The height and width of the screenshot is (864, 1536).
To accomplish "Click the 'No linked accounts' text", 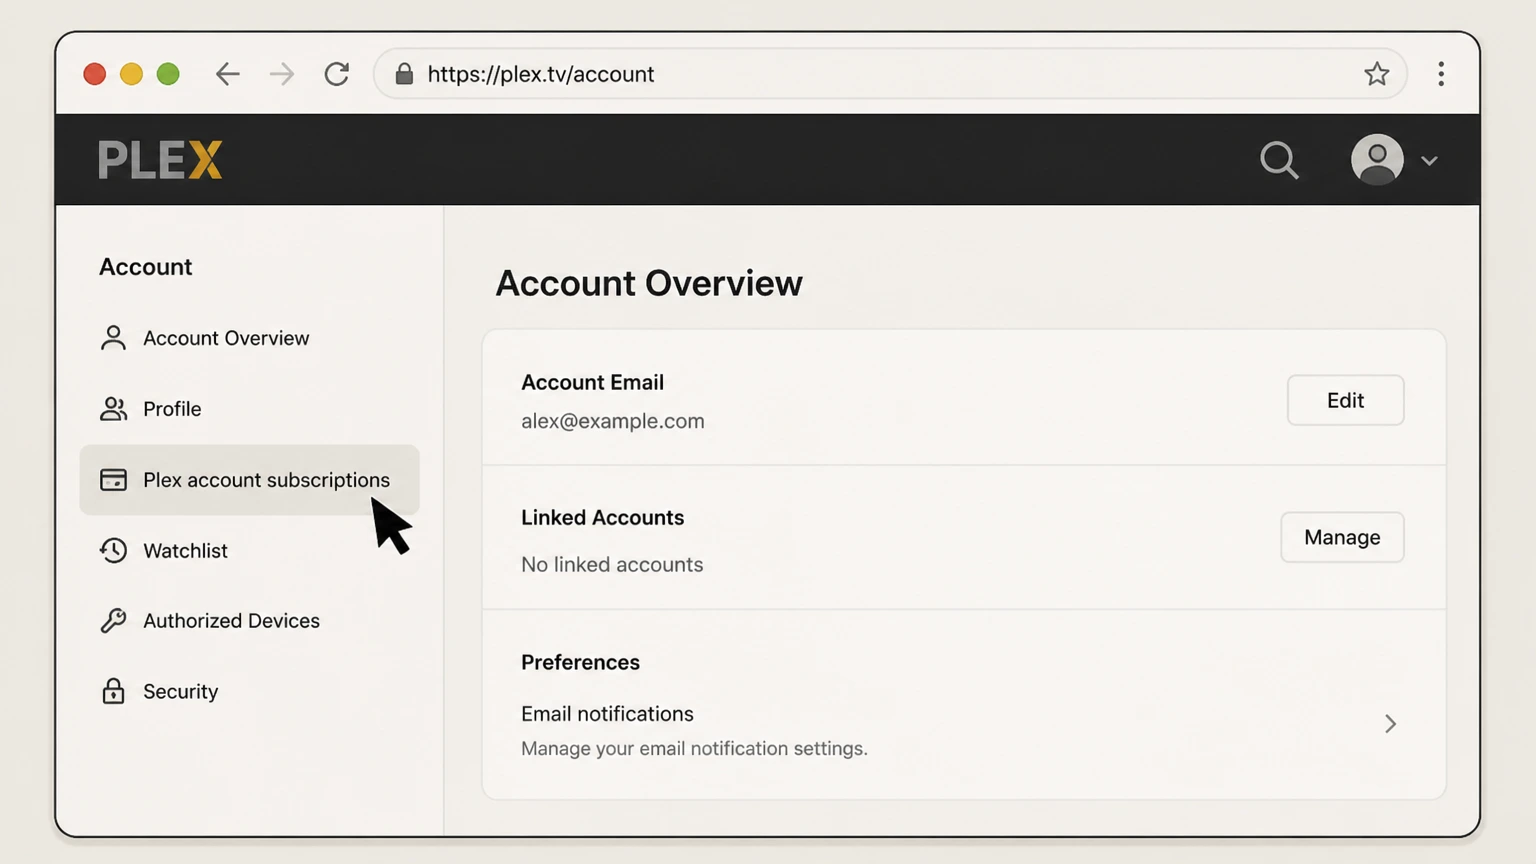I will (x=612, y=564).
